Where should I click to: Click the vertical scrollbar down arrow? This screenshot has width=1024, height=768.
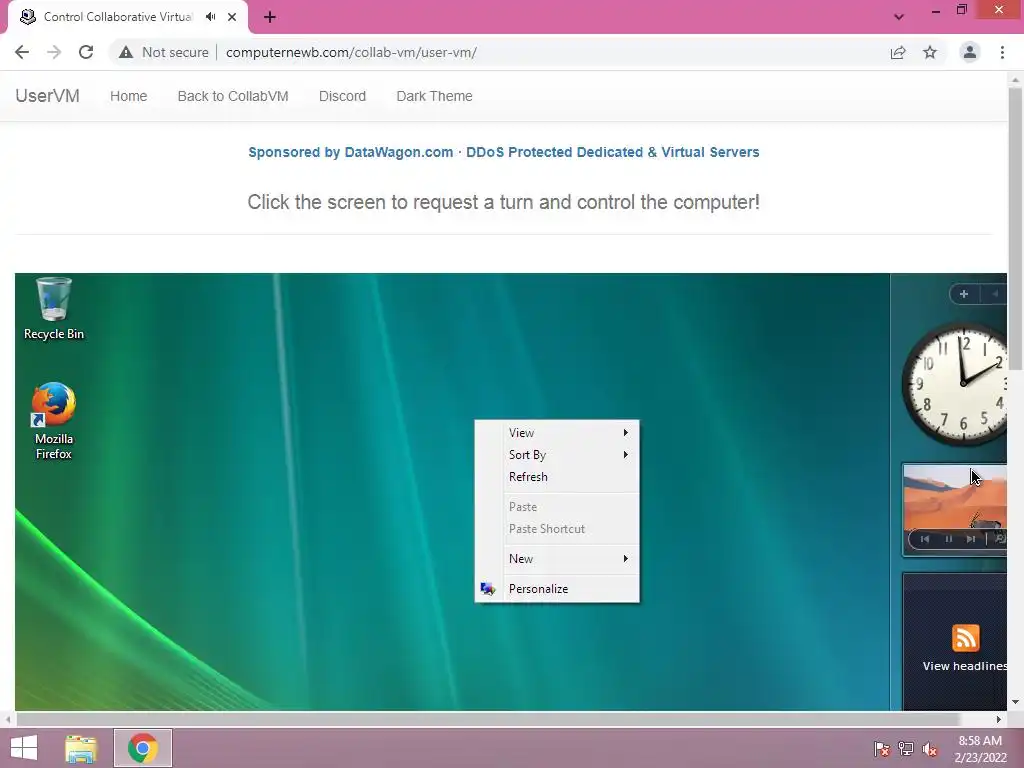(x=1015, y=702)
